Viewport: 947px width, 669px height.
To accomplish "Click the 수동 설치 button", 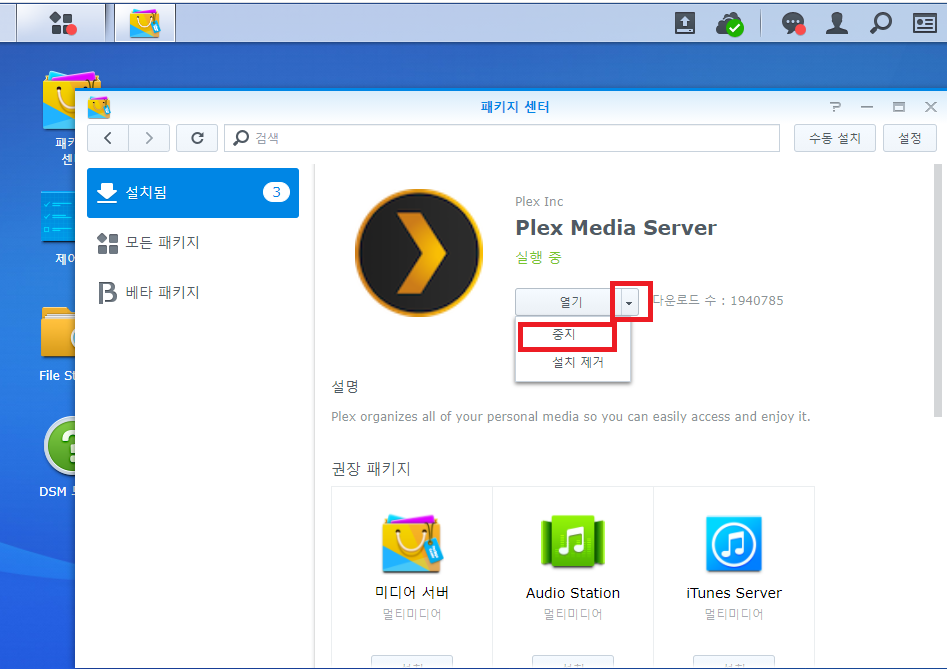I will [835, 138].
